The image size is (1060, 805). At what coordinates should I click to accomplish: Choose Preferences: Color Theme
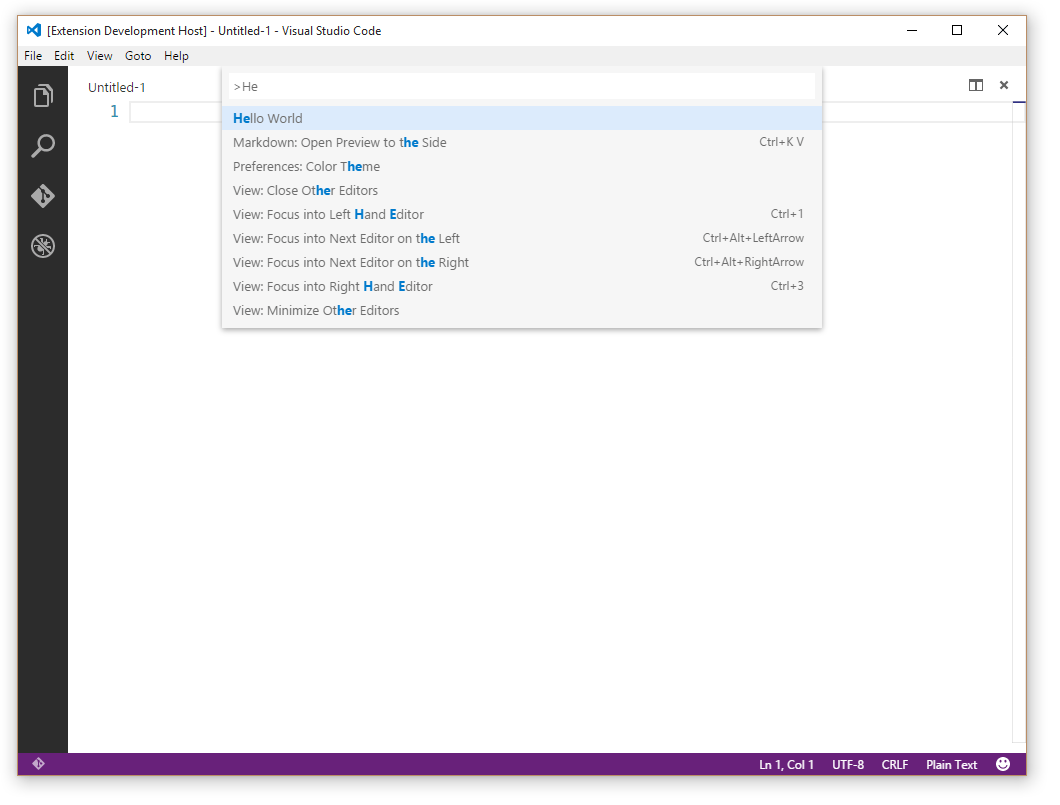(307, 166)
